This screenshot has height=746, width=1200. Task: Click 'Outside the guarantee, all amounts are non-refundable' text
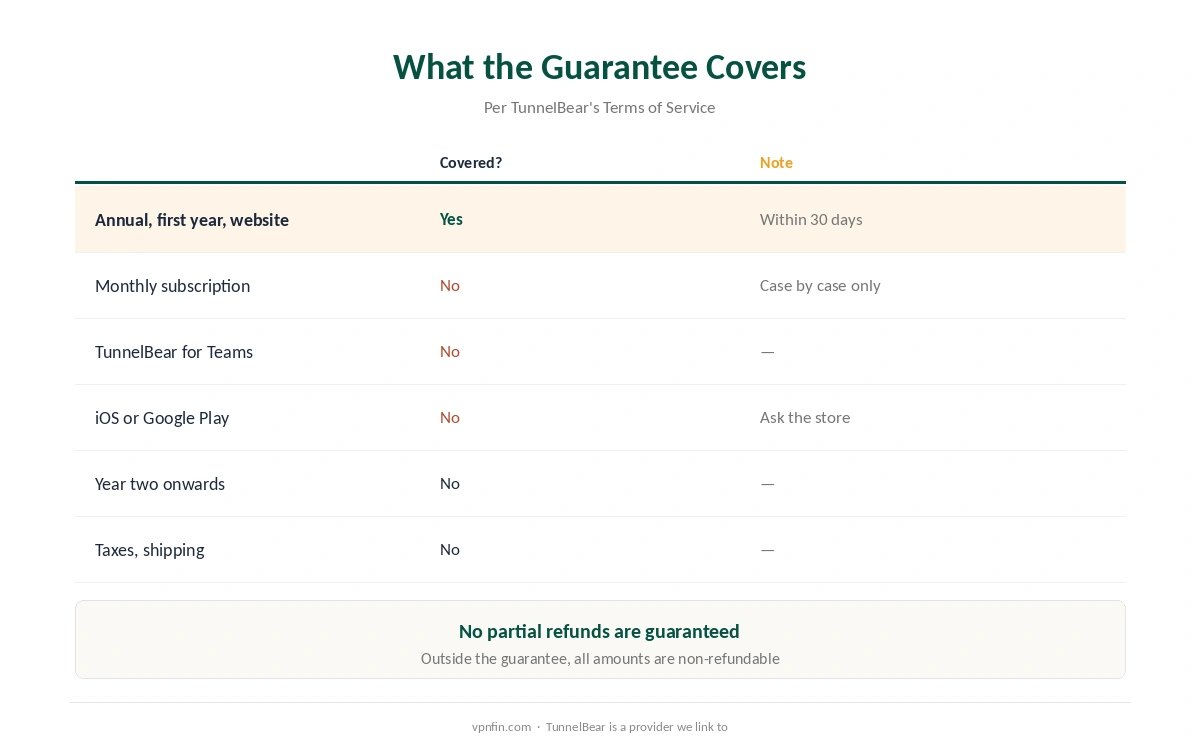(x=600, y=658)
